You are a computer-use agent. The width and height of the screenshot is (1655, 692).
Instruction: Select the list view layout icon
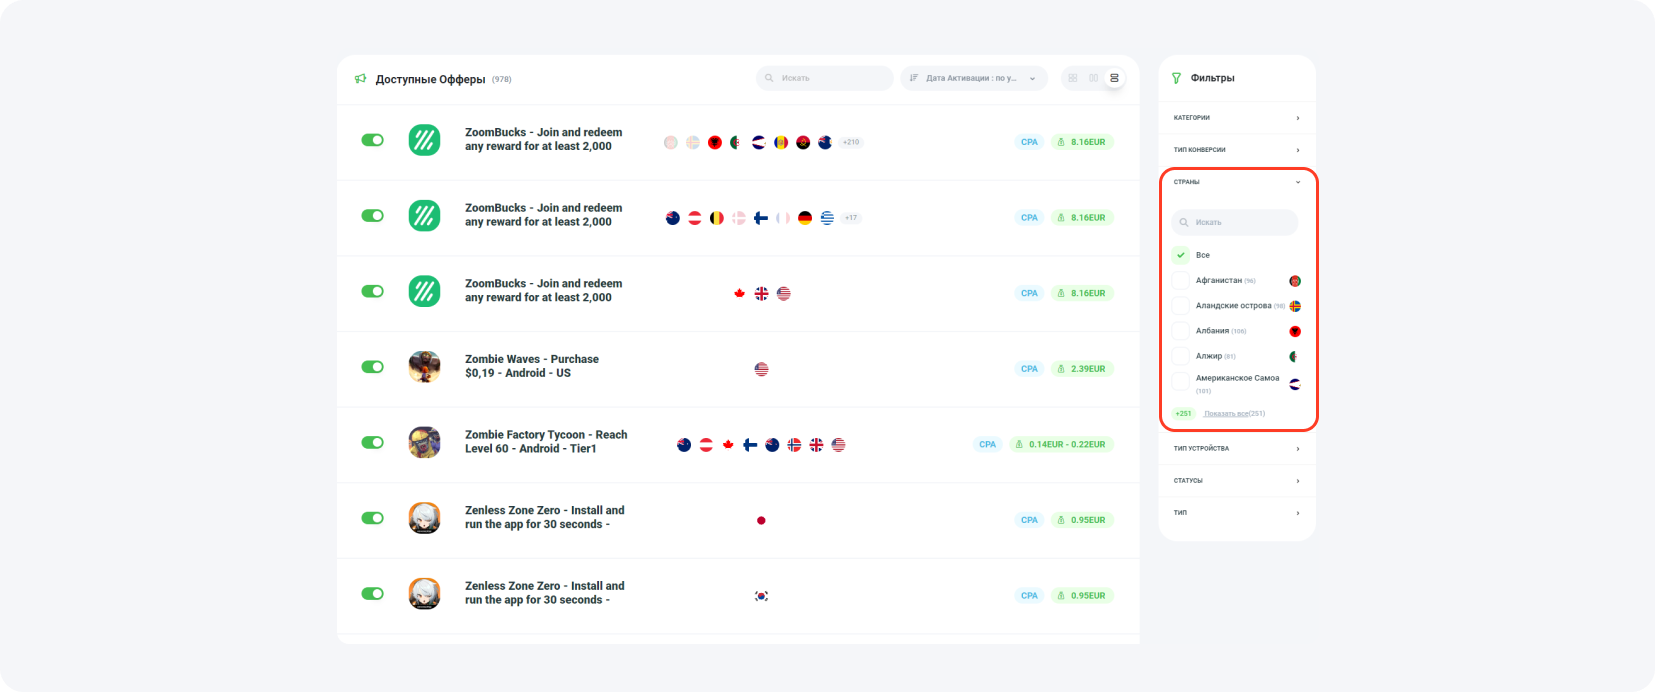click(x=1114, y=78)
